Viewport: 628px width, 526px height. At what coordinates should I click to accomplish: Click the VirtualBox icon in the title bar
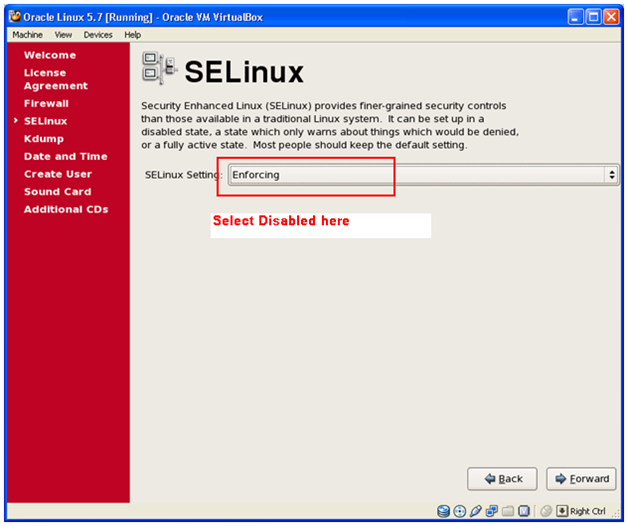[x=14, y=17]
